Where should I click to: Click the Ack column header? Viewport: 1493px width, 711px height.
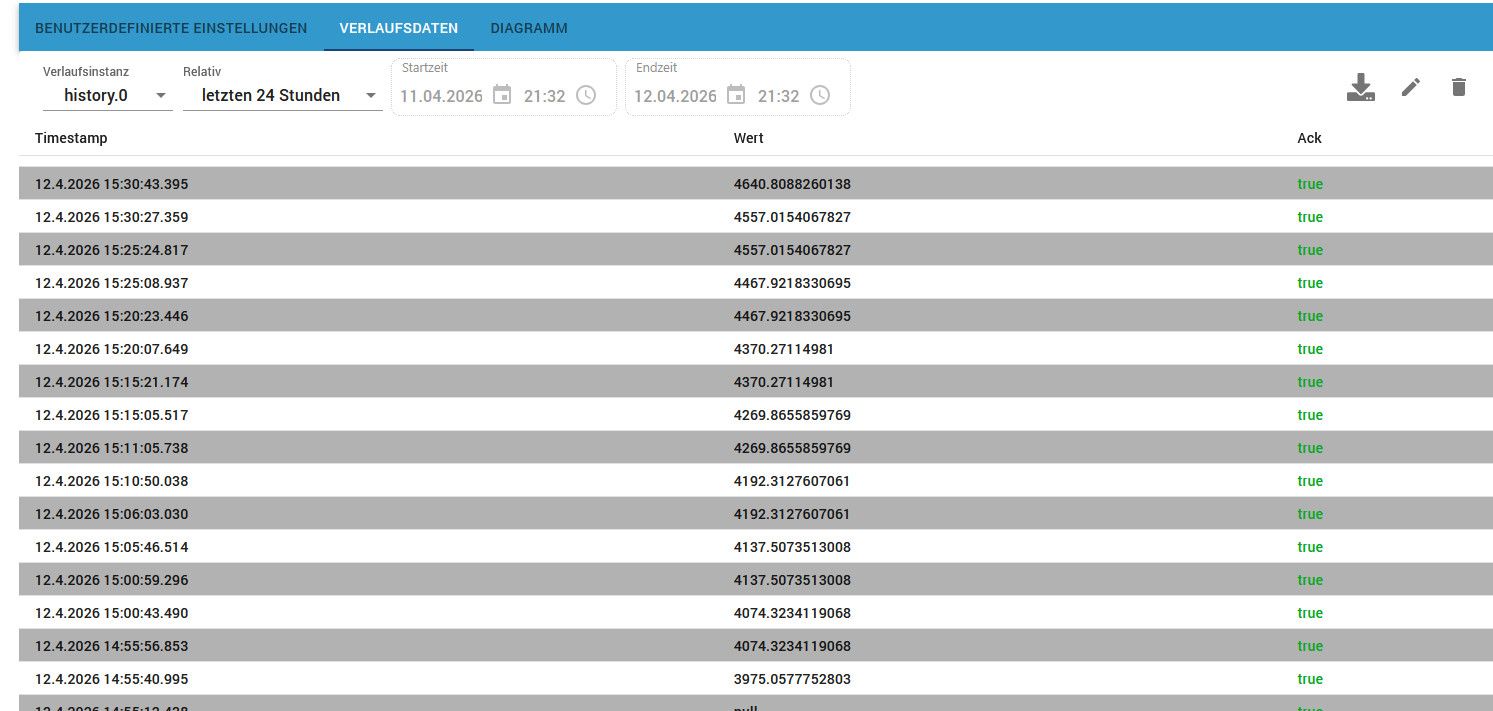tap(1309, 138)
